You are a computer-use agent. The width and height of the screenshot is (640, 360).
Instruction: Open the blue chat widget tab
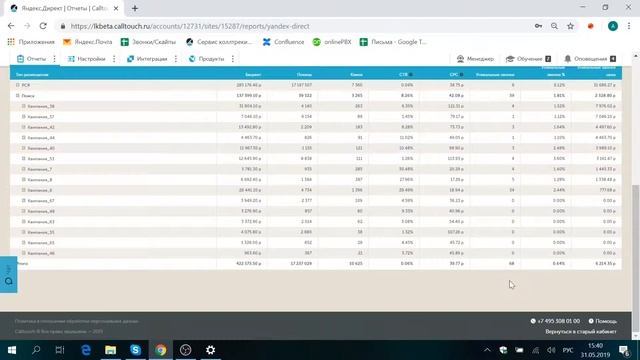coord(9,274)
